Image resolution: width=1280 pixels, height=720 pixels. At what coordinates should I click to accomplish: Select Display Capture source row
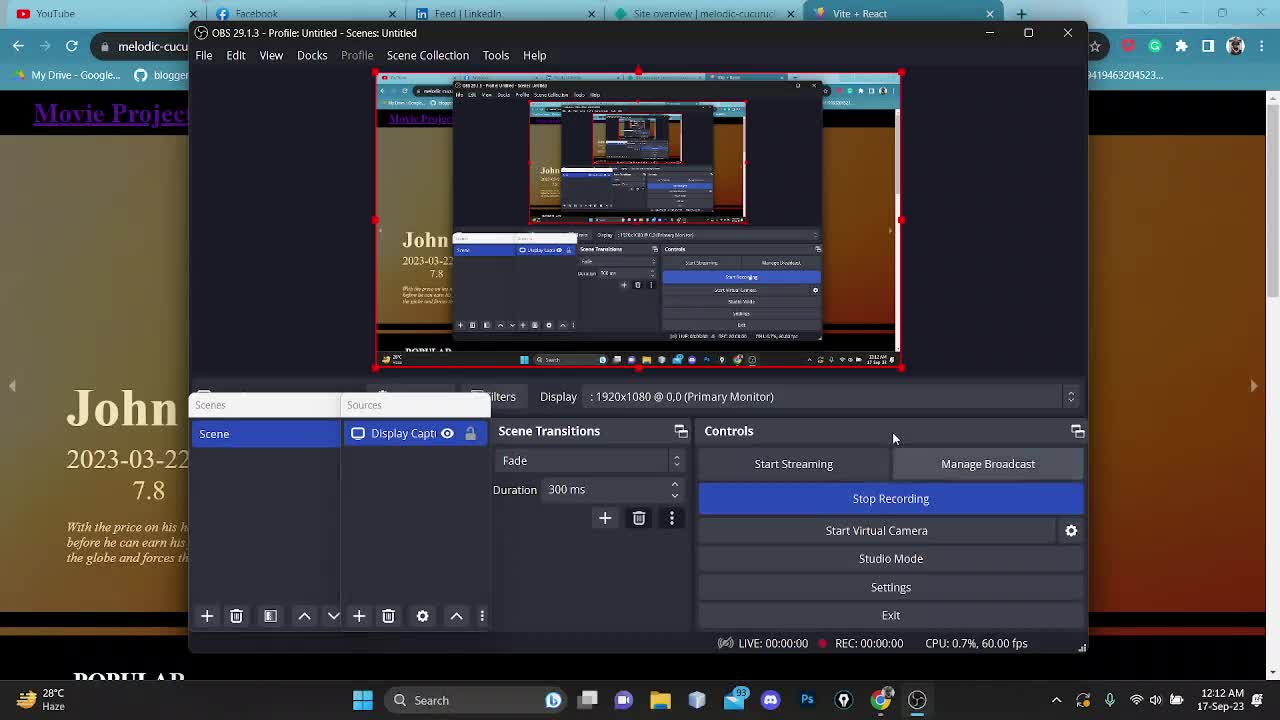coord(415,433)
